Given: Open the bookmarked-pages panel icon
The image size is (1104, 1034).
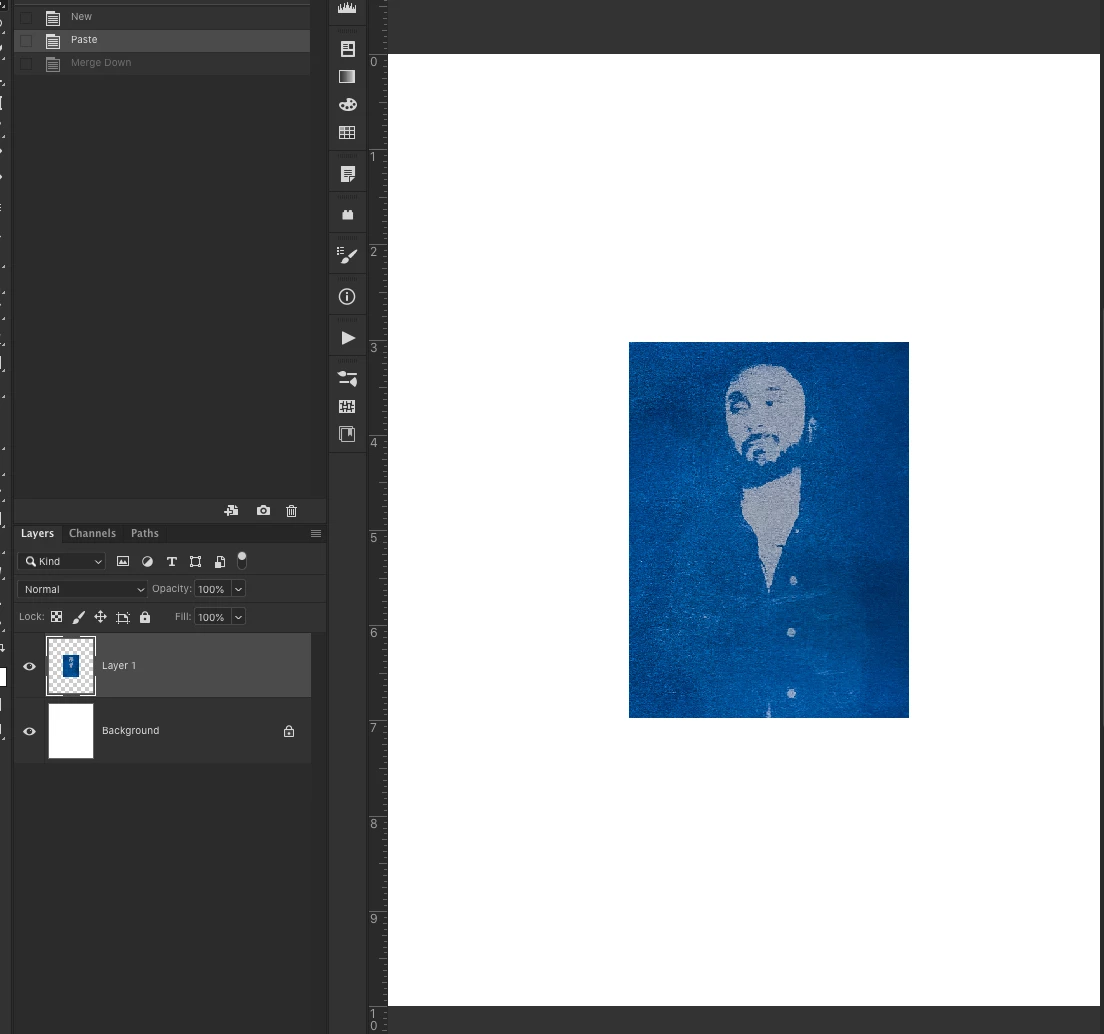Looking at the screenshot, I should pyautogui.click(x=347, y=434).
